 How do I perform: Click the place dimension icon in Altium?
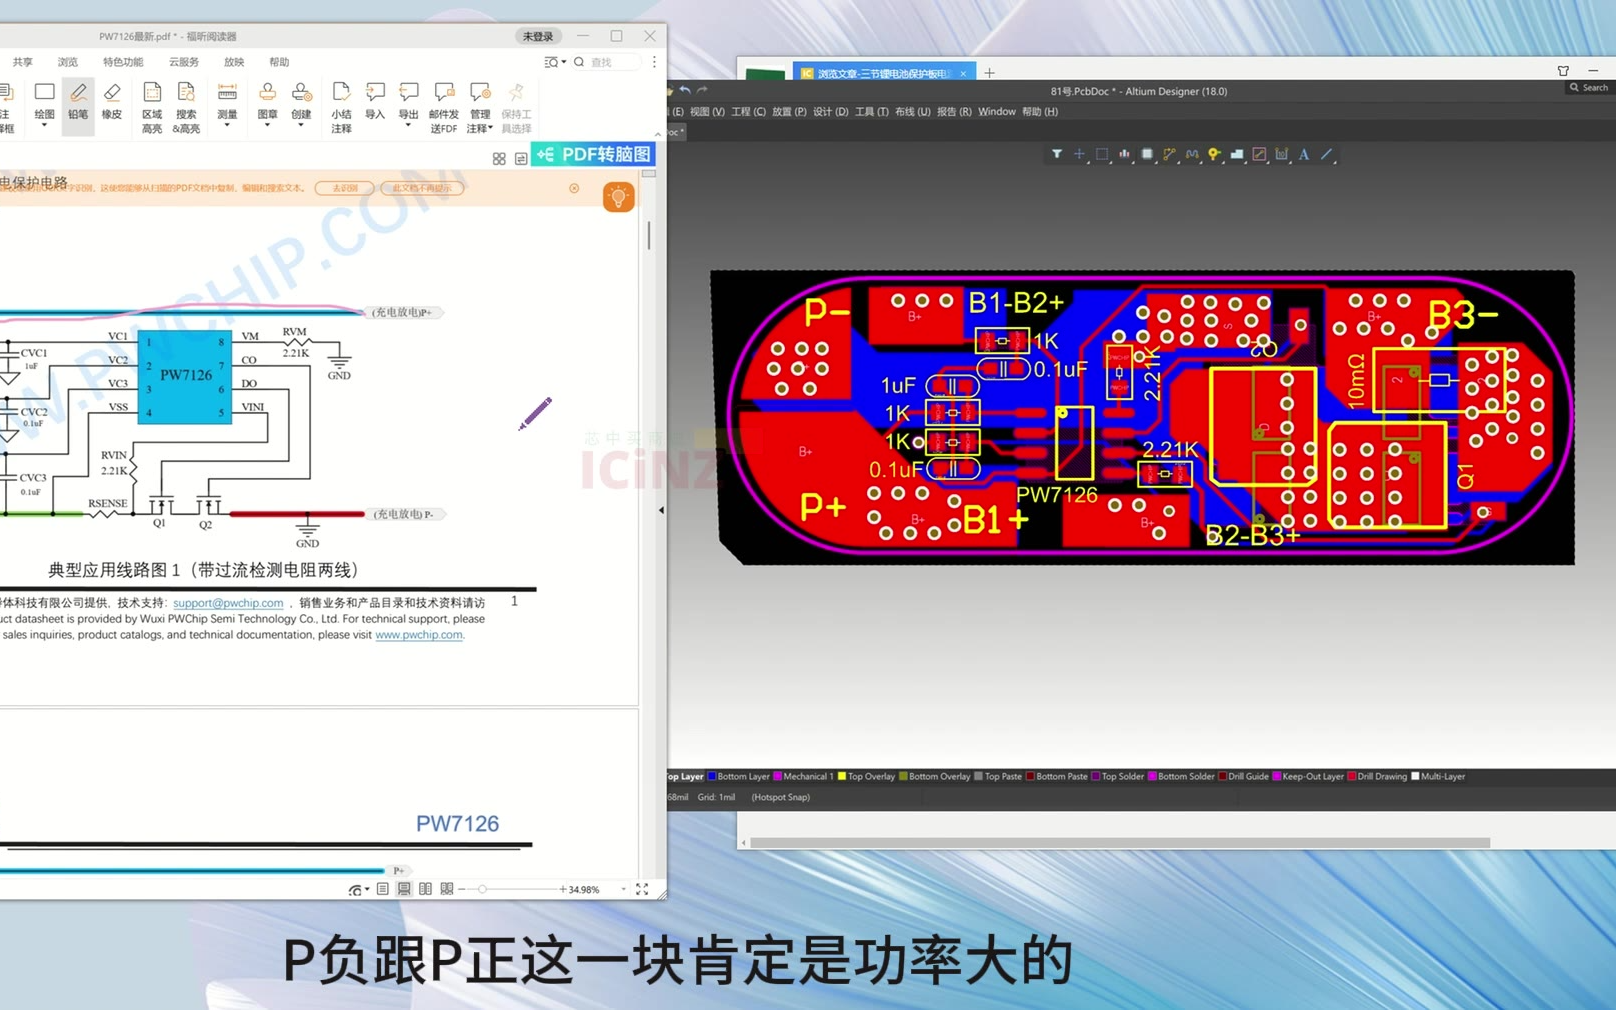1282,154
